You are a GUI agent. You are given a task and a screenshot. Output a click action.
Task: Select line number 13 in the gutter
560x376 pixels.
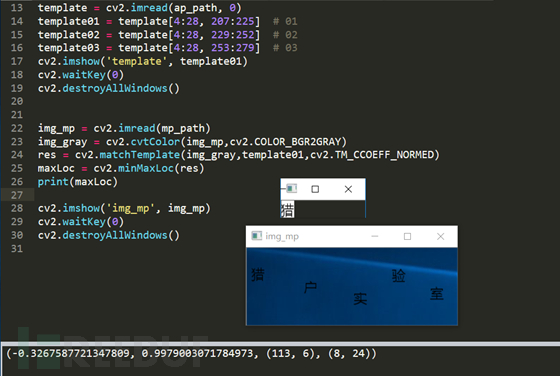click(17, 7)
